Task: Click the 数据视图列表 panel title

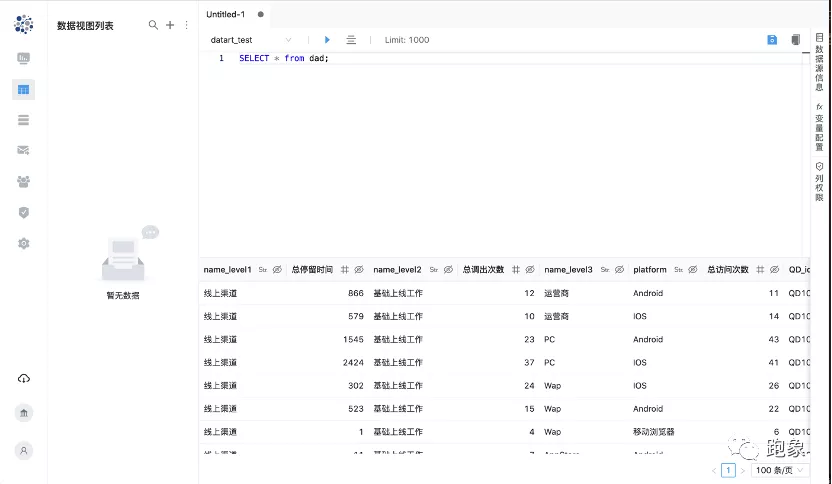Action: click(x=85, y=25)
